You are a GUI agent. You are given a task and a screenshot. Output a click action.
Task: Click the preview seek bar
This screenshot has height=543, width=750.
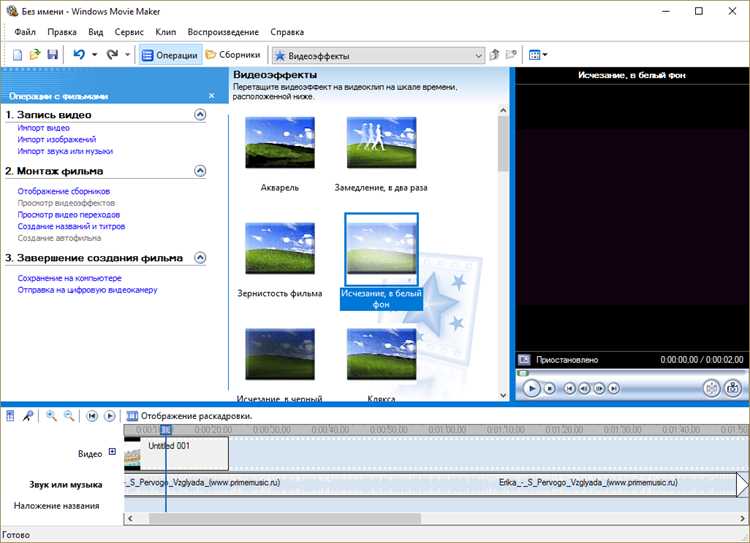tap(631, 373)
